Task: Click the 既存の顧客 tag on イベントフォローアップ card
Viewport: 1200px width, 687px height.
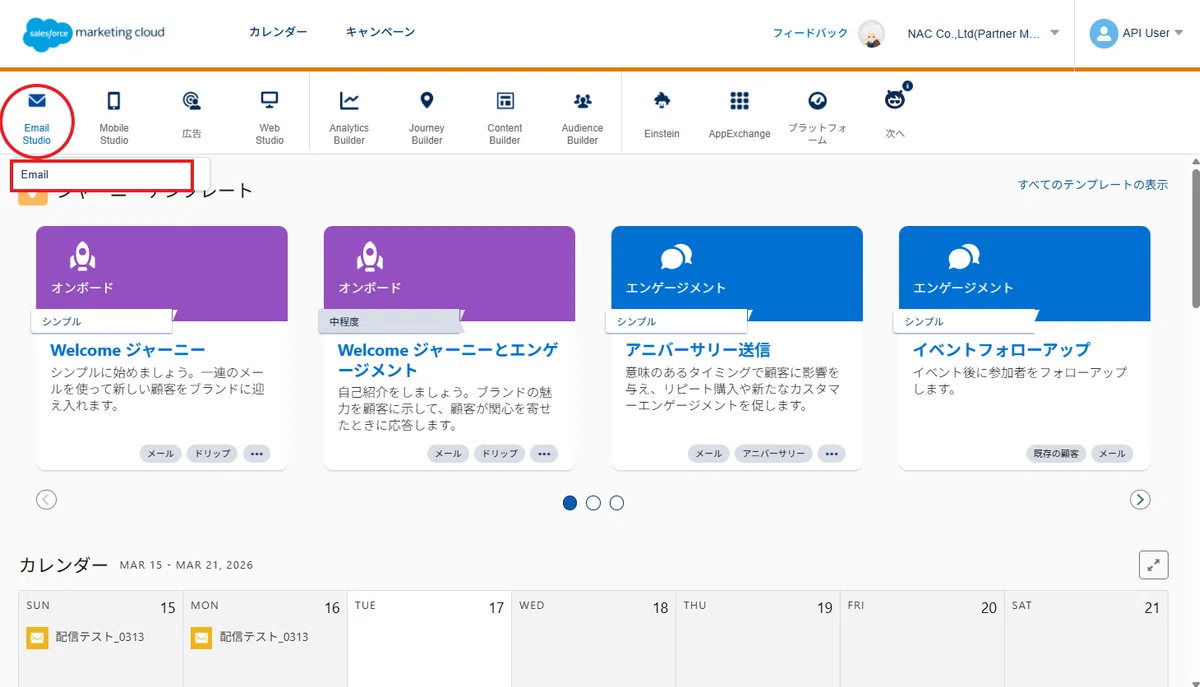Action: click(x=1055, y=453)
